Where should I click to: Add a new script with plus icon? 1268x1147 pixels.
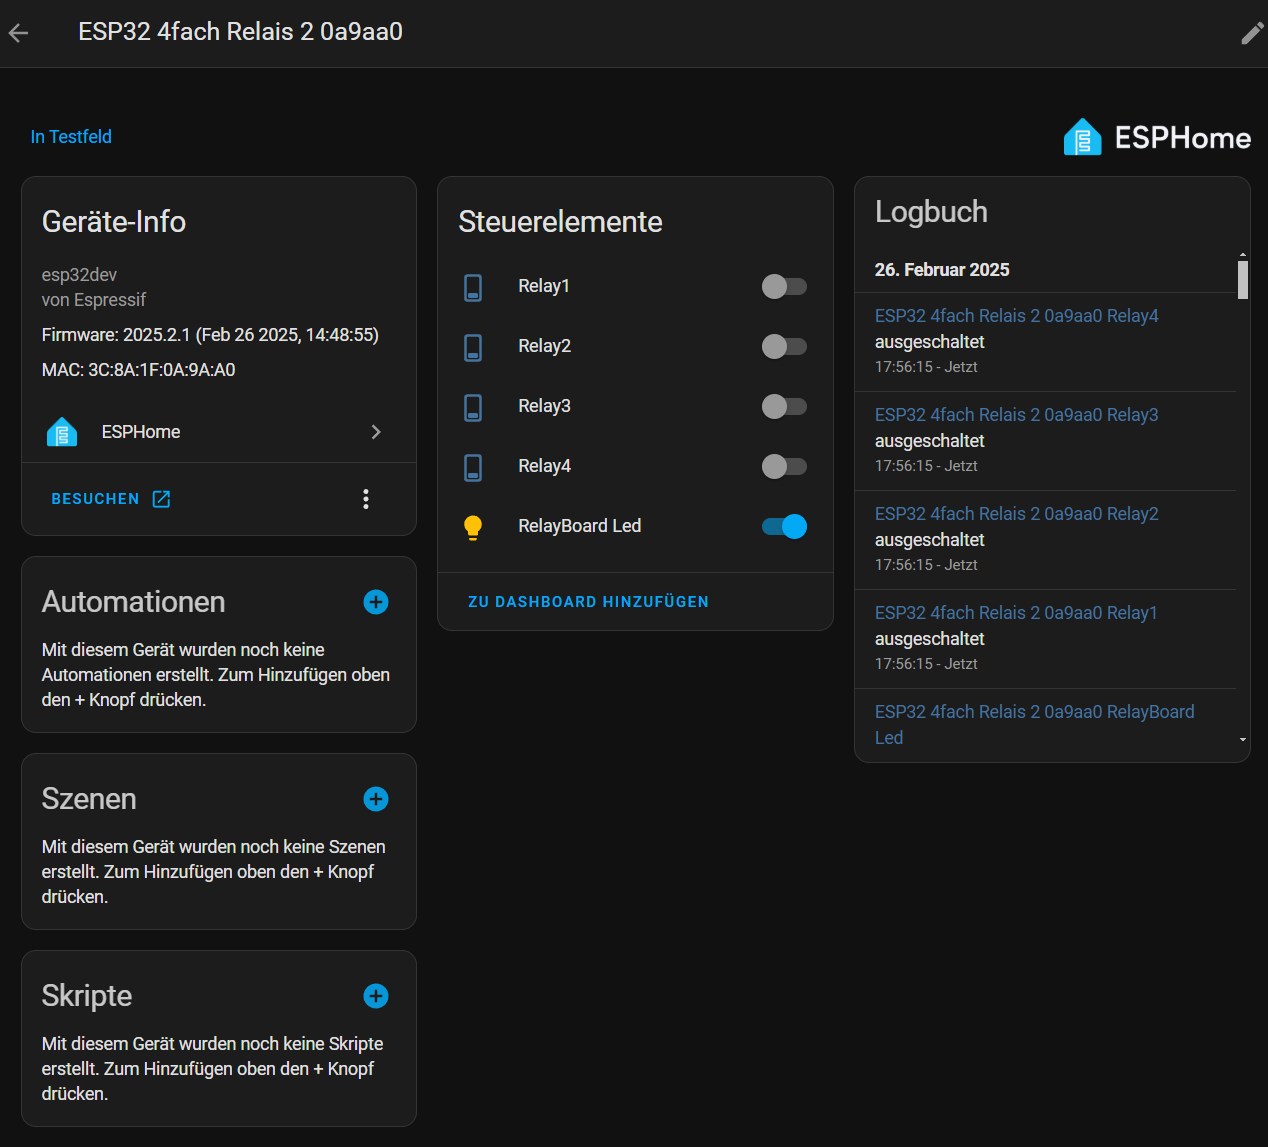[376, 996]
